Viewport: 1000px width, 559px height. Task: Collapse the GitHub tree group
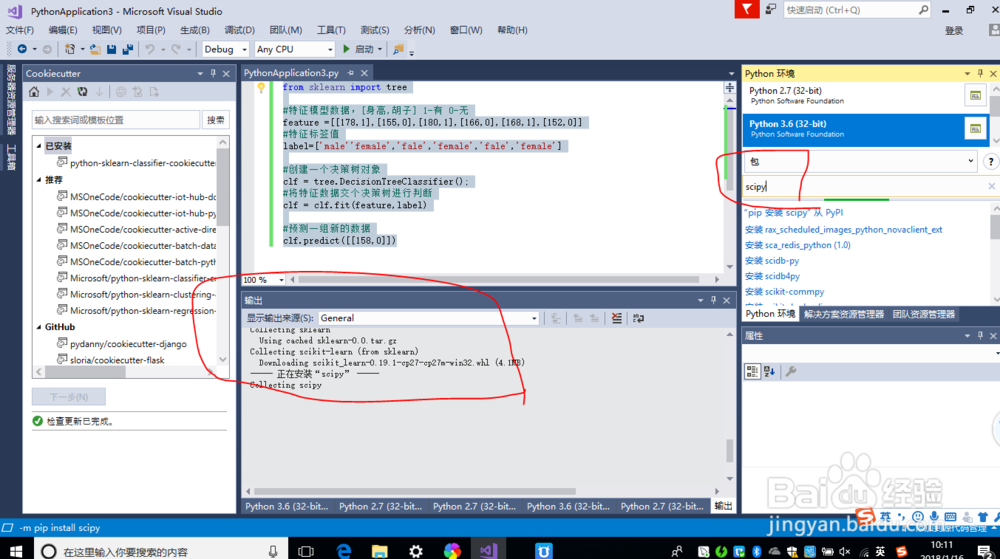pos(38,327)
